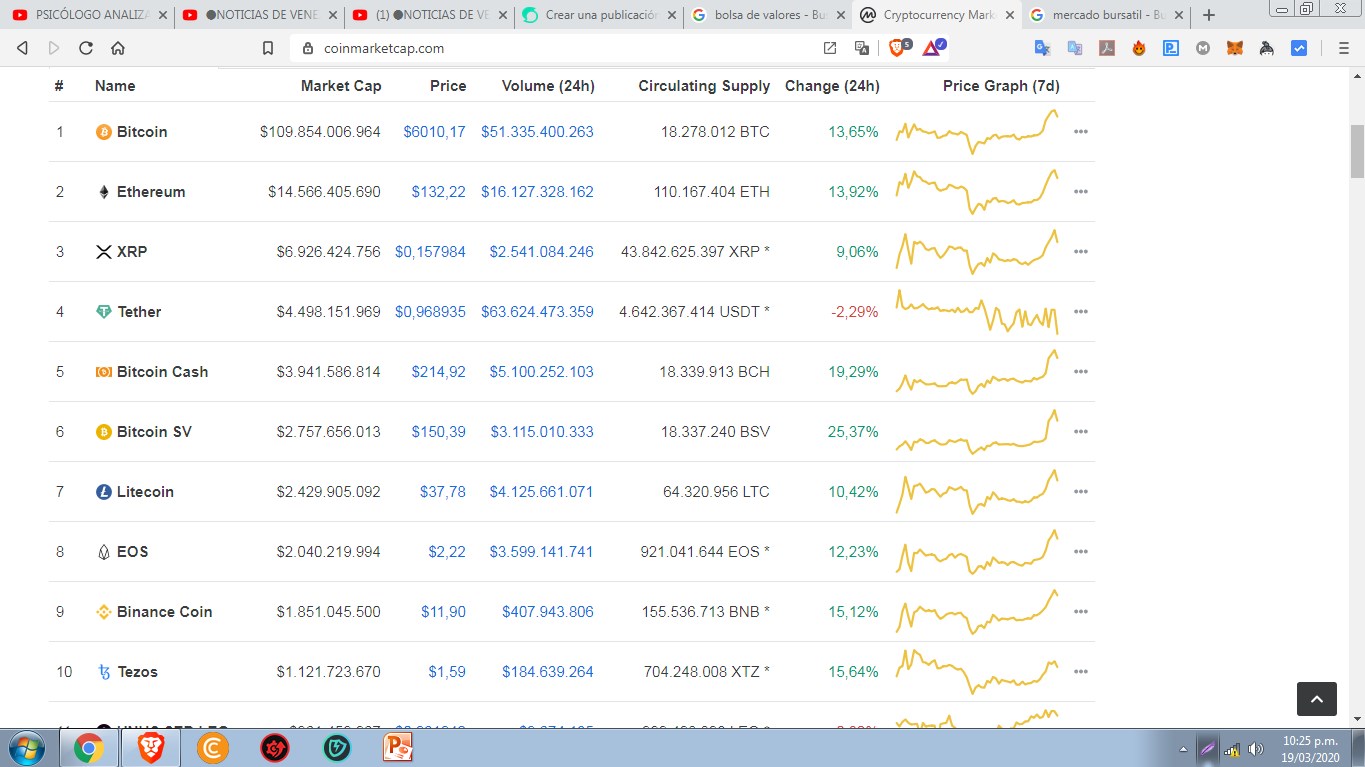Reload the page with the refresh icon

click(x=86, y=48)
